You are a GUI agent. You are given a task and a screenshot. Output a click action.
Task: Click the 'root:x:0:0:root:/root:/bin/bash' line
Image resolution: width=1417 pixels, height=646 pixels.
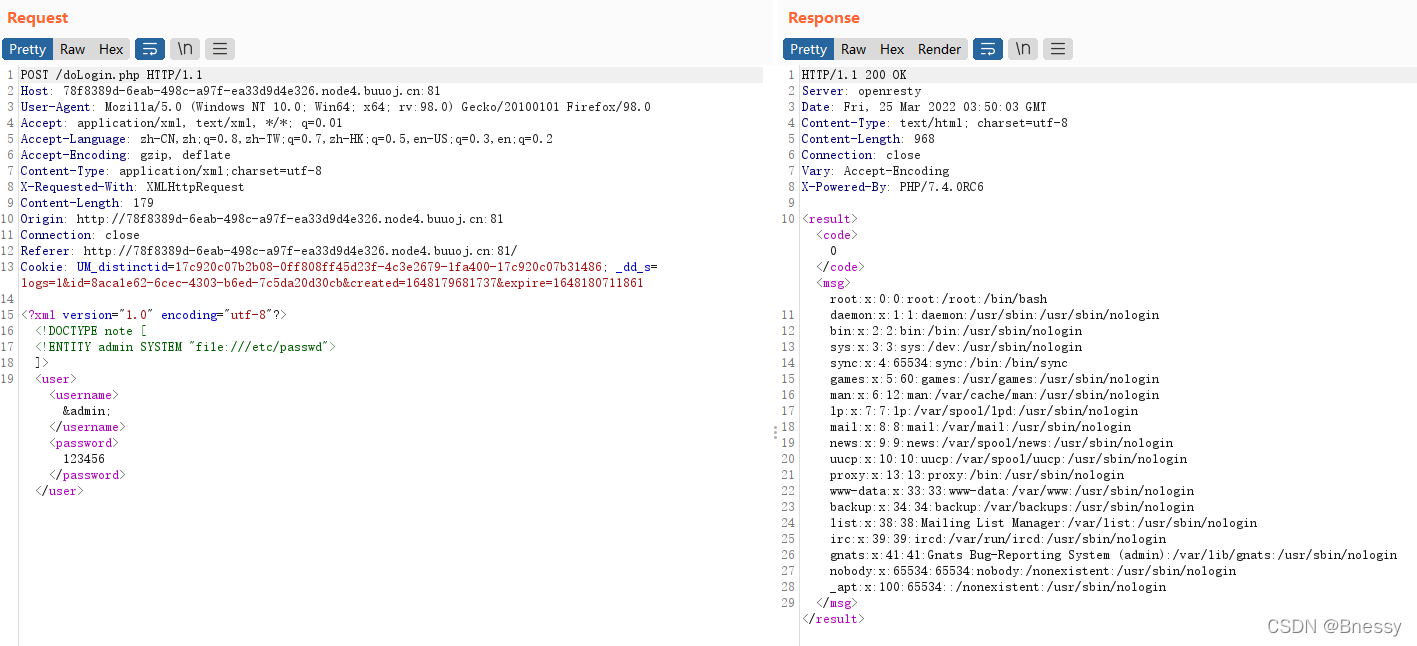(x=938, y=299)
